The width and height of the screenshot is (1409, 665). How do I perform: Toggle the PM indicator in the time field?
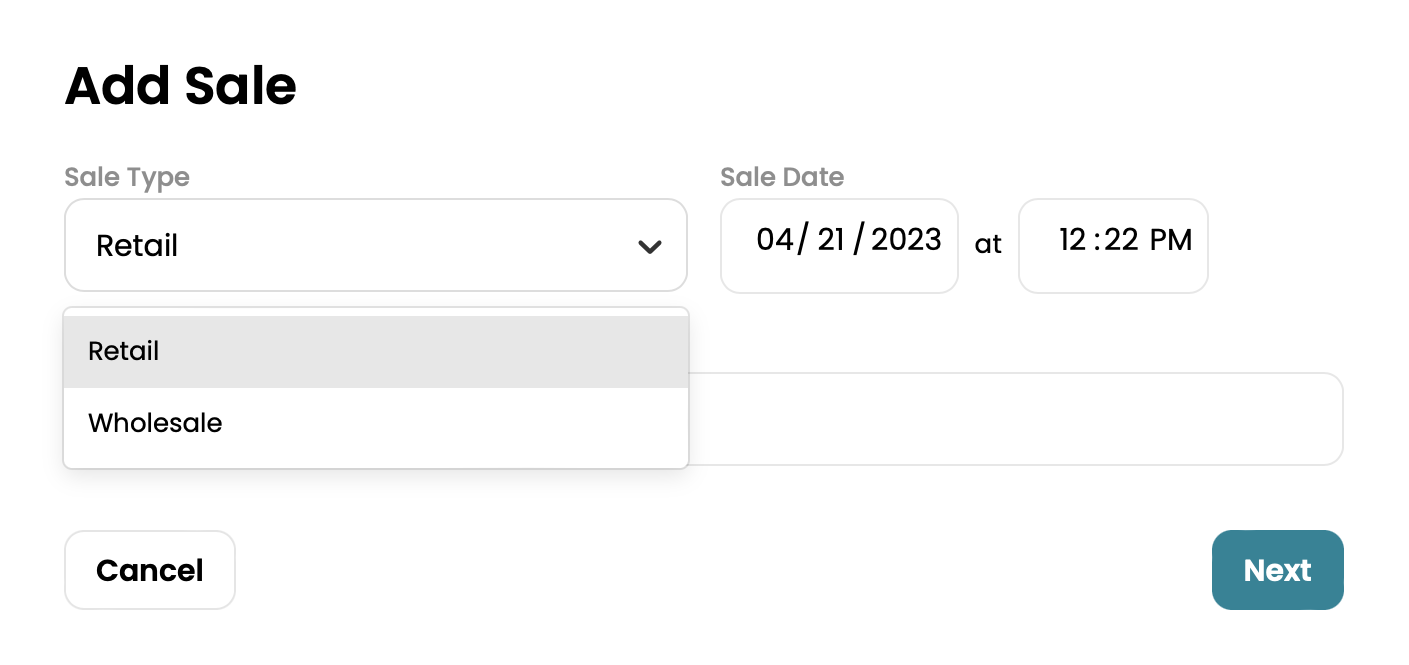click(1171, 240)
